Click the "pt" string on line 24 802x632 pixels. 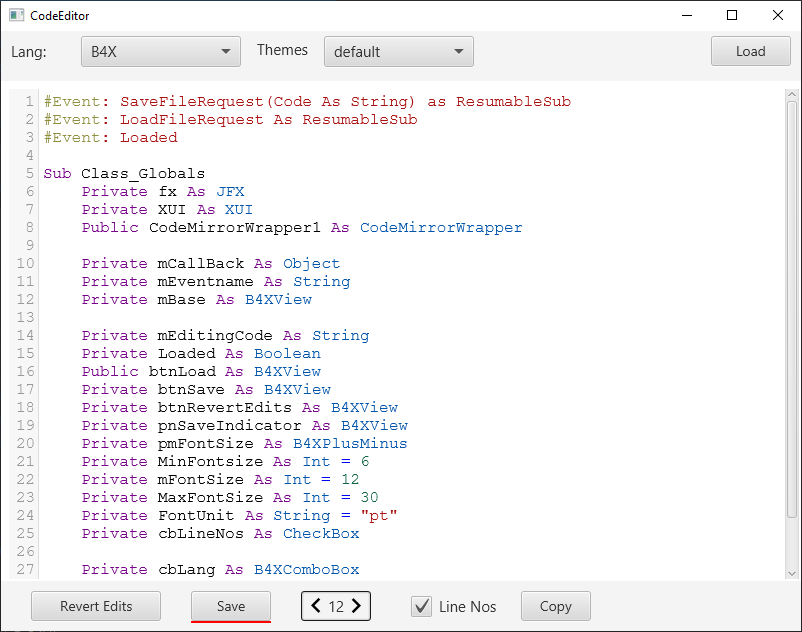click(379, 515)
